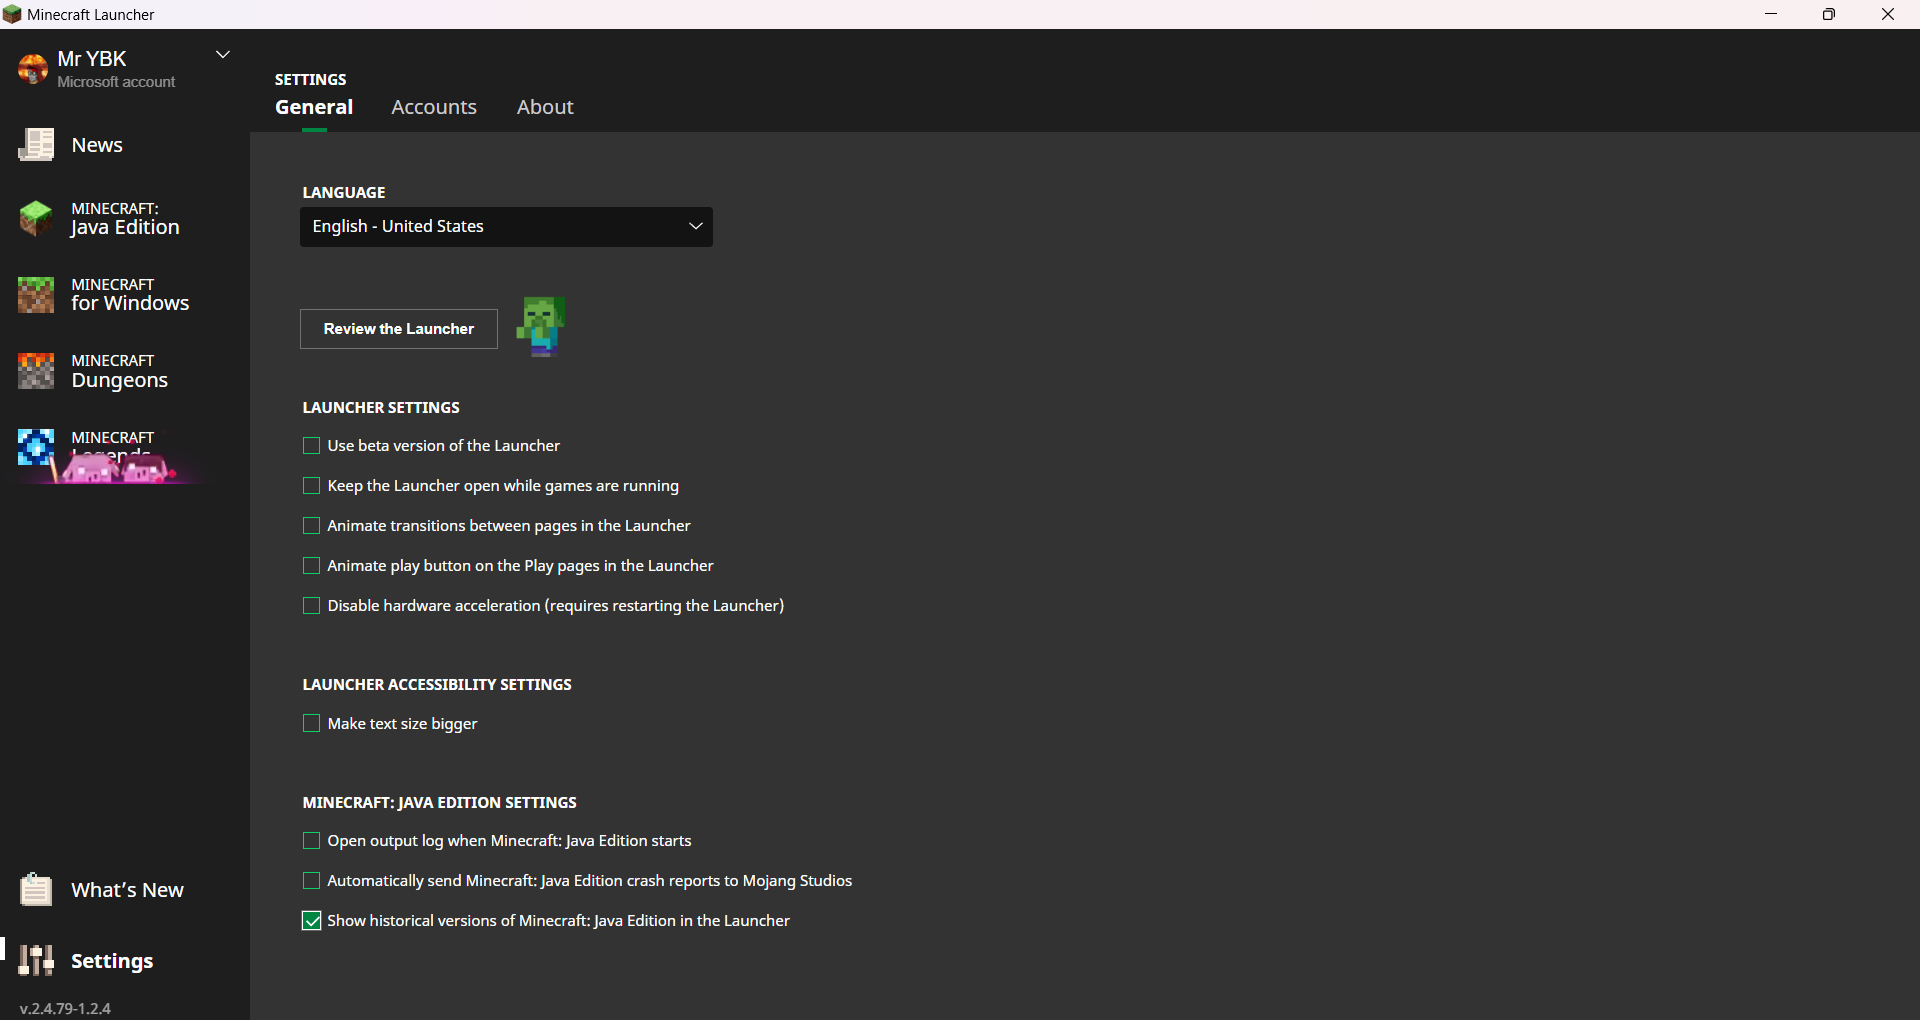
Task: Enable Use beta version of the Launcher
Action: tap(312, 446)
